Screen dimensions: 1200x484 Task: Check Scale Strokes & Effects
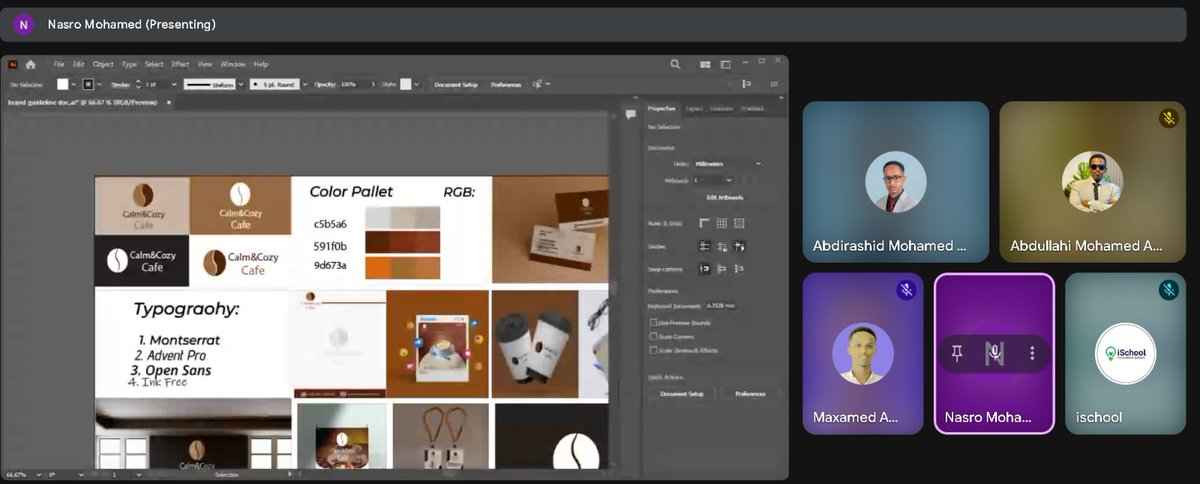pos(653,350)
